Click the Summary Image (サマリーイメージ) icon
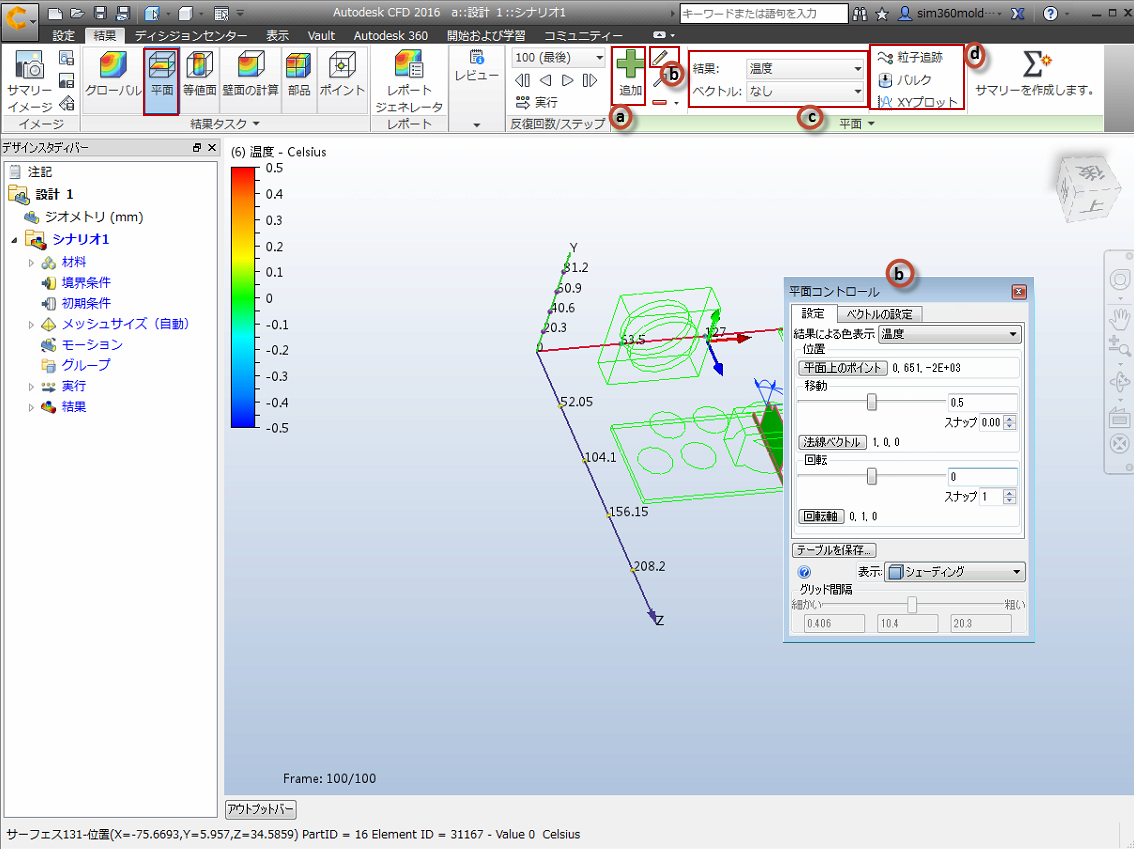 [29, 81]
